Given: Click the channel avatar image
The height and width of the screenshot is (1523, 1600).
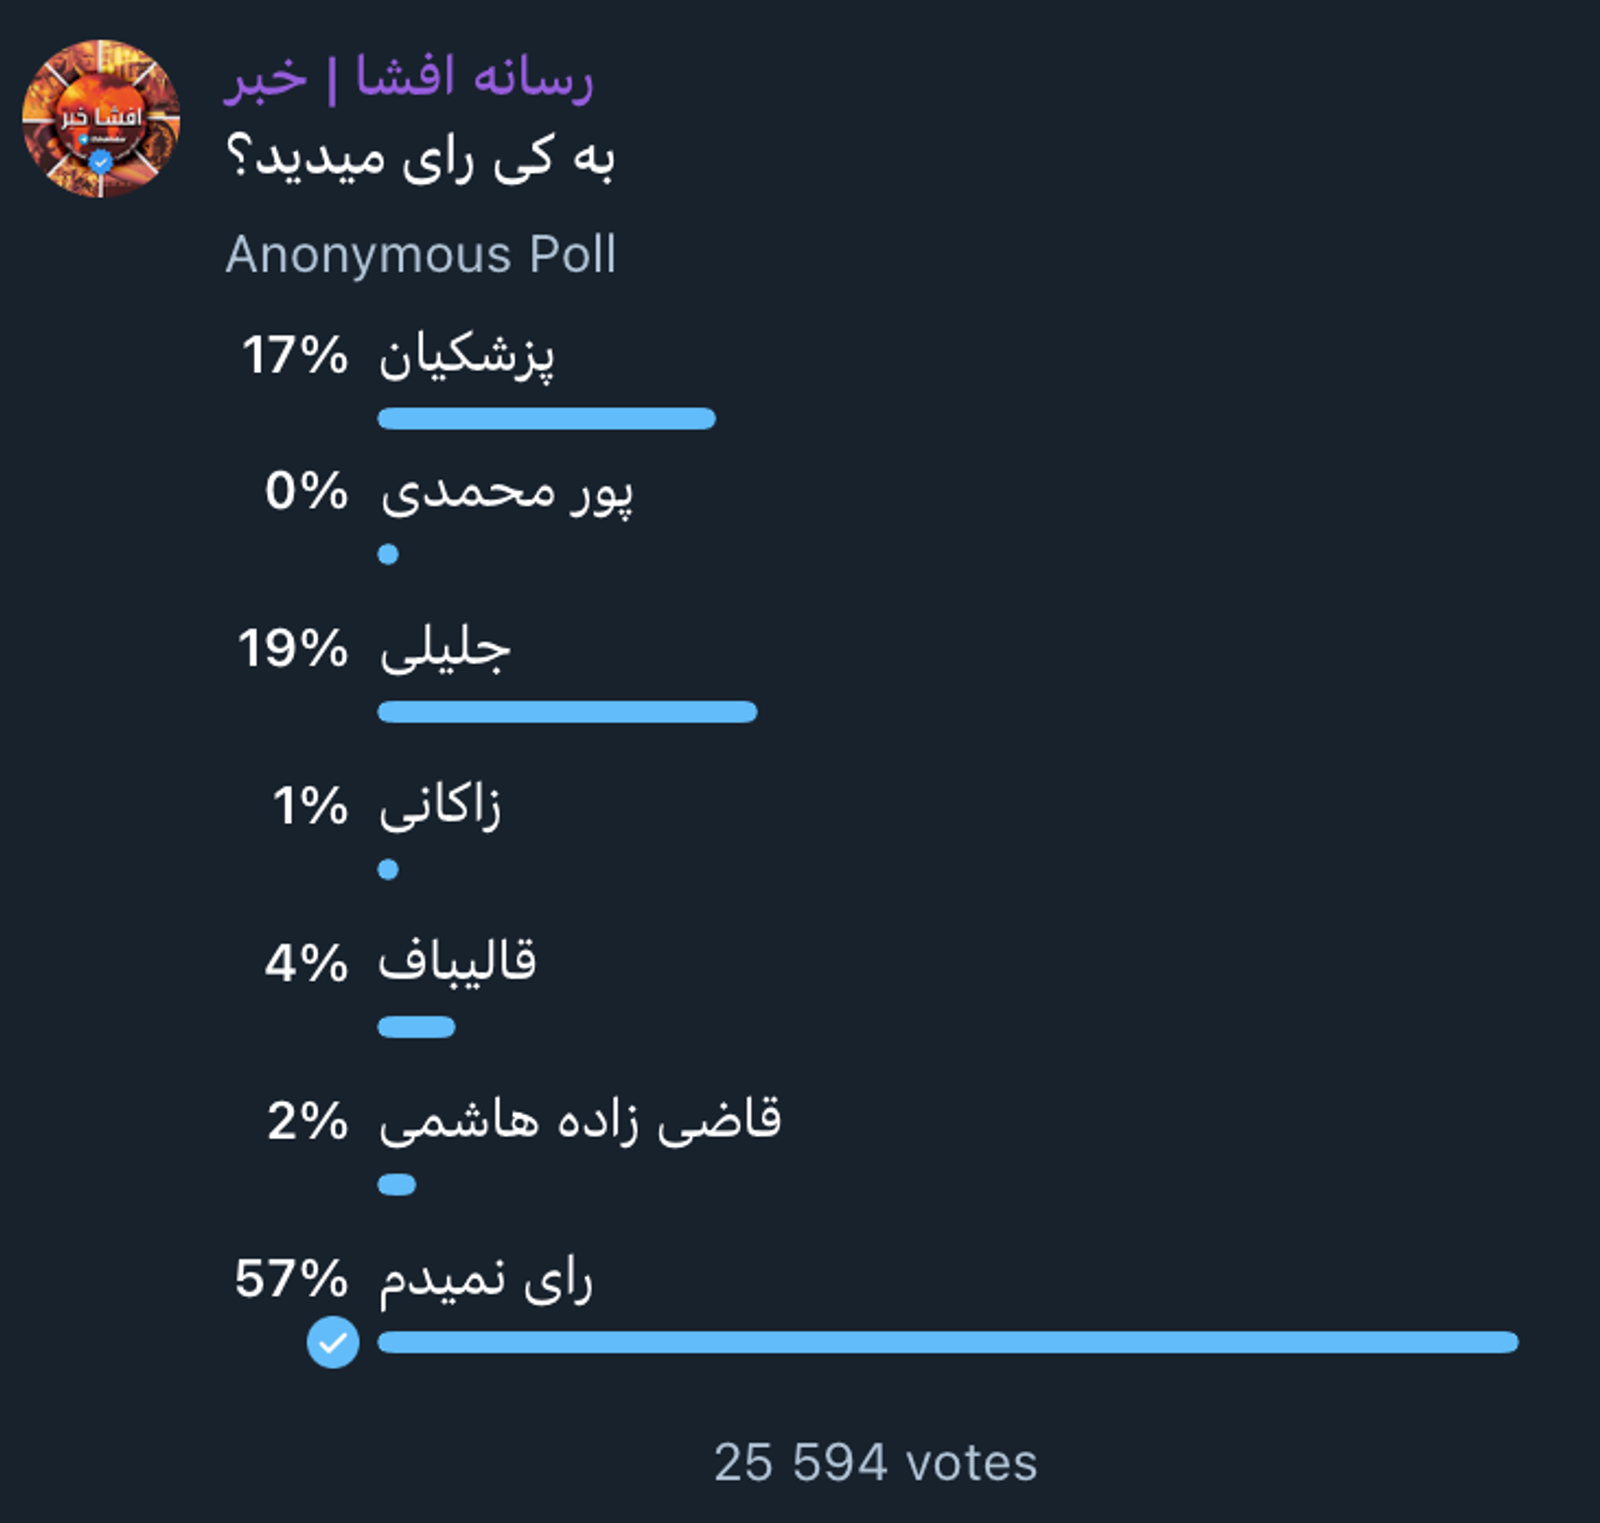Looking at the screenshot, I should click(x=101, y=118).
